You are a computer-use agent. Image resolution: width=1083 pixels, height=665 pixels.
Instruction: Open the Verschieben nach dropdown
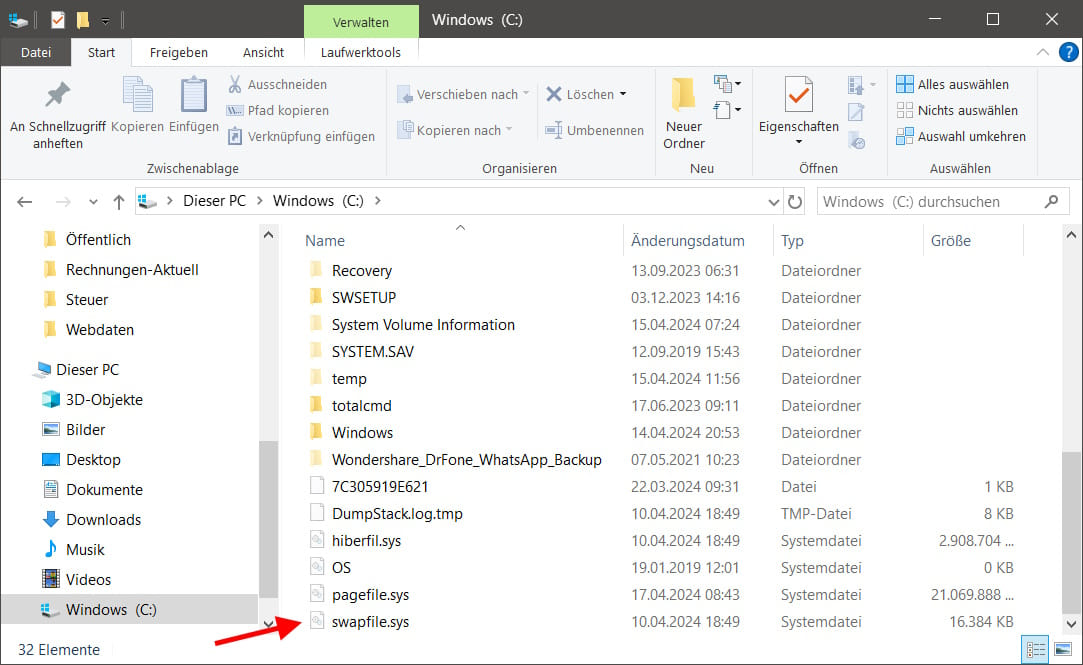pos(528,94)
